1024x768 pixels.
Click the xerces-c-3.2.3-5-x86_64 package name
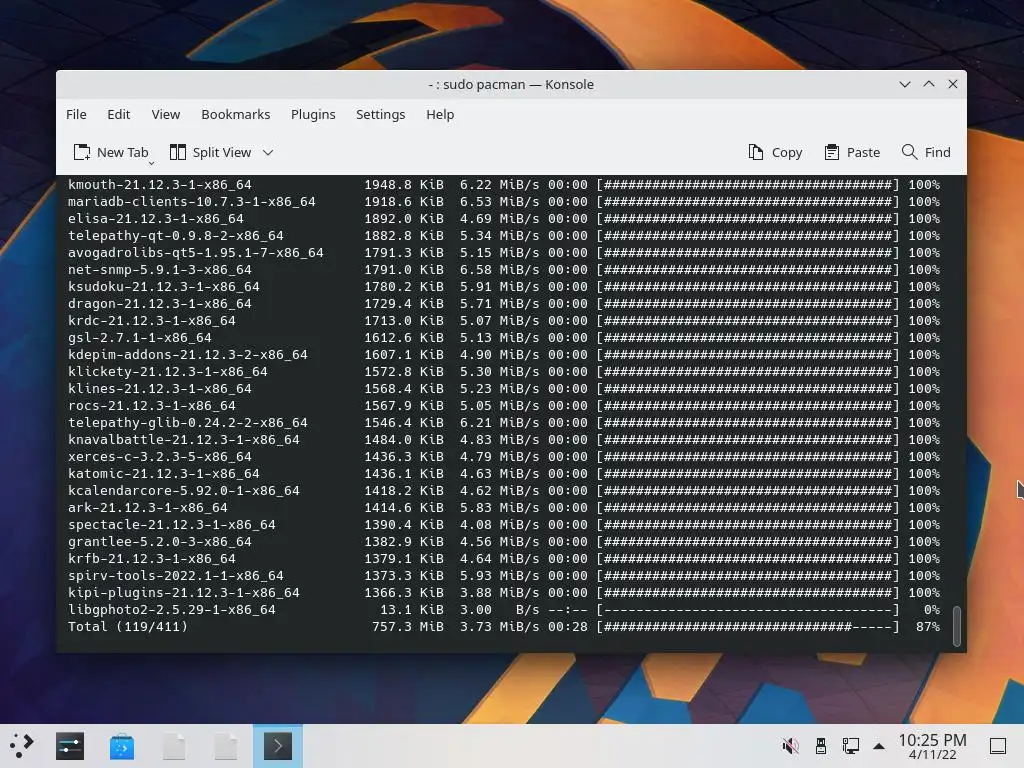(159, 456)
